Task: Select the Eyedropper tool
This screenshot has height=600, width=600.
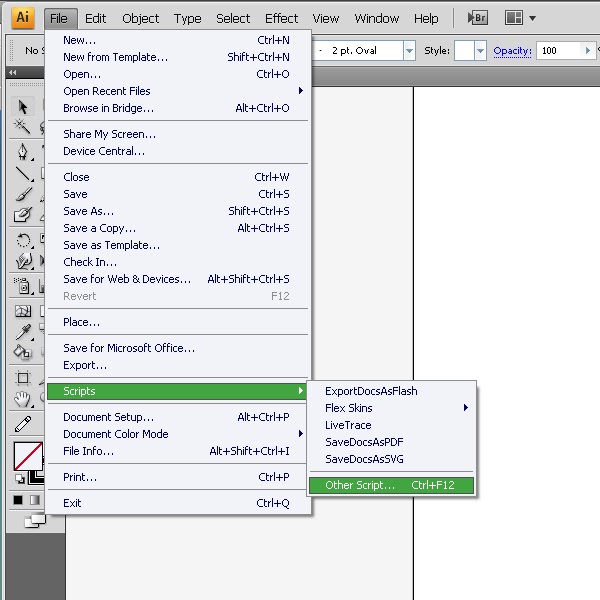Action: (x=23, y=331)
